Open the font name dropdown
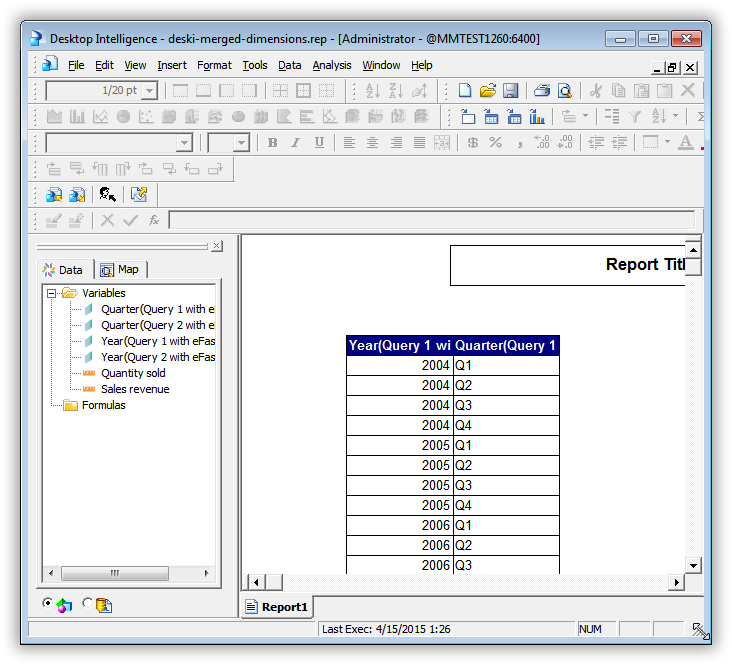Screen dimensions: 732x665 pyautogui.click(x=185, y=143)
